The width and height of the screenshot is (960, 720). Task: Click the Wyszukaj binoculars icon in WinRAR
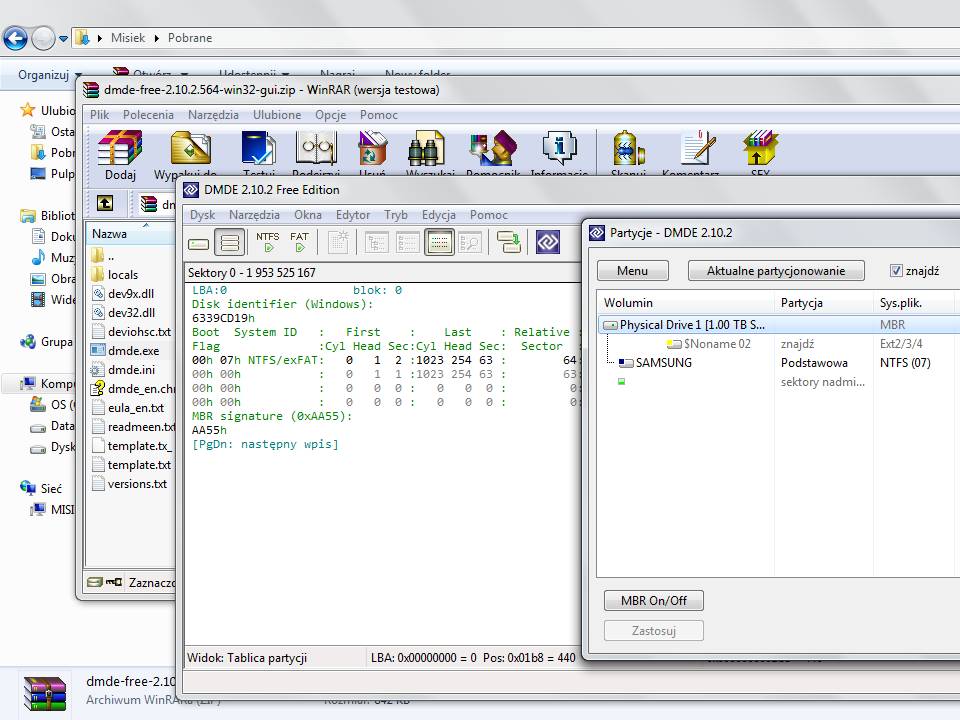pyautogui.click(x=426, y=148)
